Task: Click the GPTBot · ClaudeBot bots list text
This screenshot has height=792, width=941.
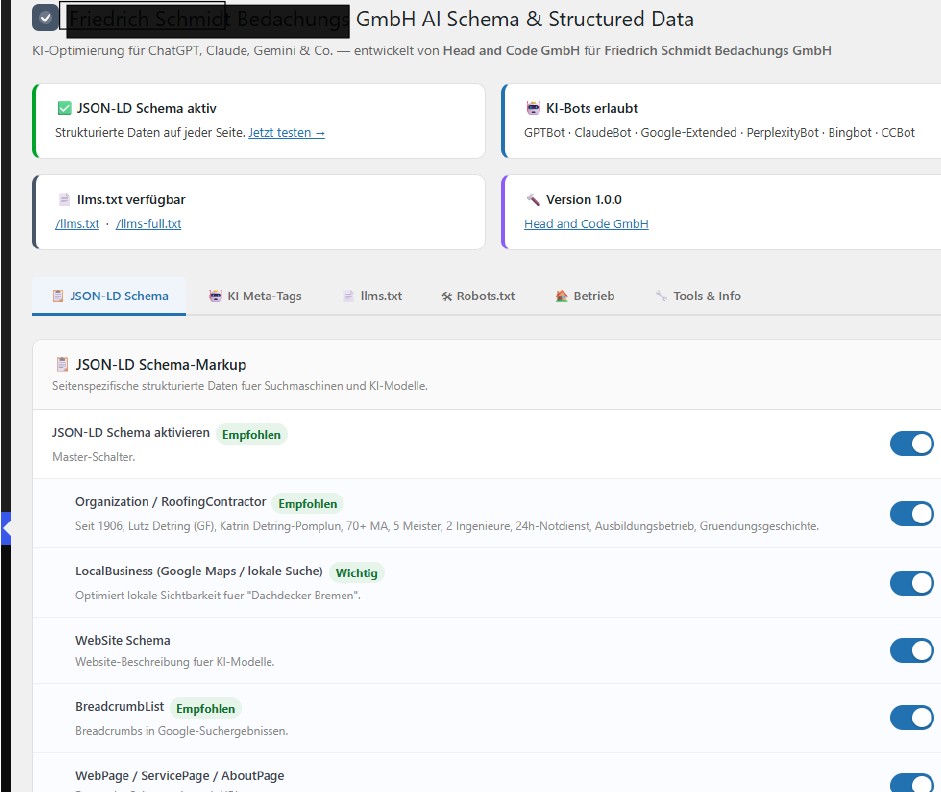Action: pyautogui.click(x=719, y=133)
